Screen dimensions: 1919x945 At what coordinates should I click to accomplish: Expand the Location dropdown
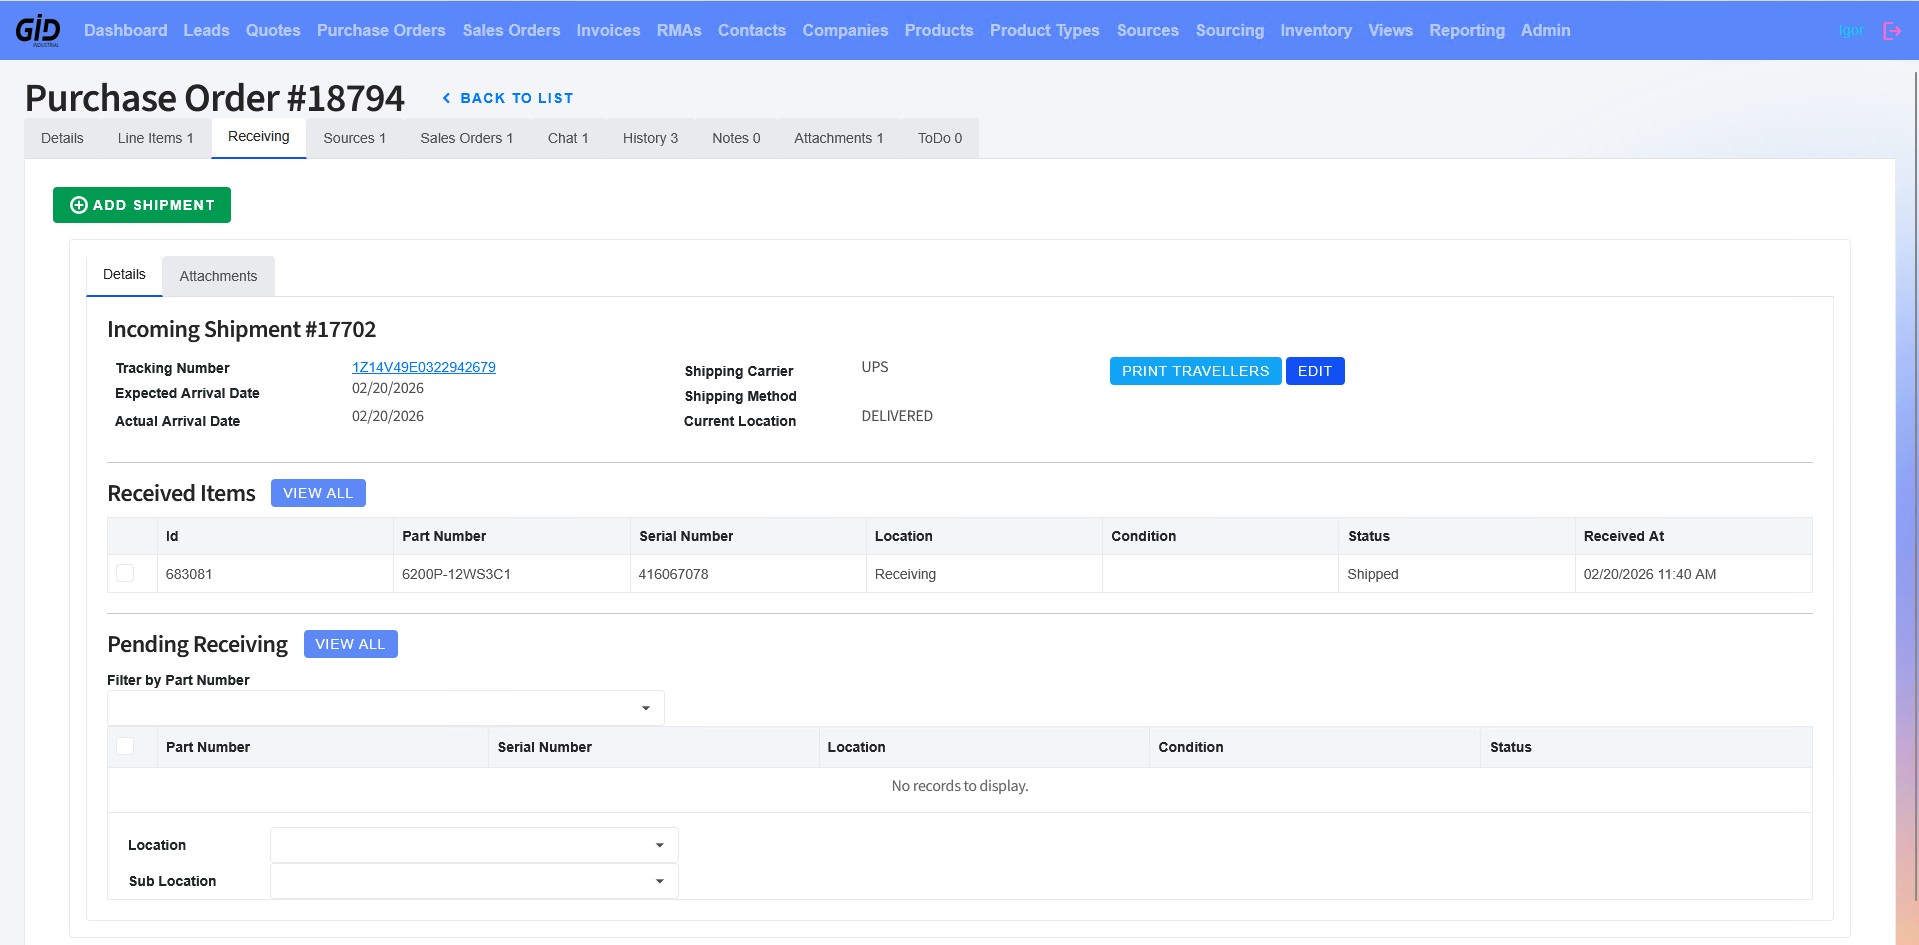pyautogui.click(x=474, y=845)
